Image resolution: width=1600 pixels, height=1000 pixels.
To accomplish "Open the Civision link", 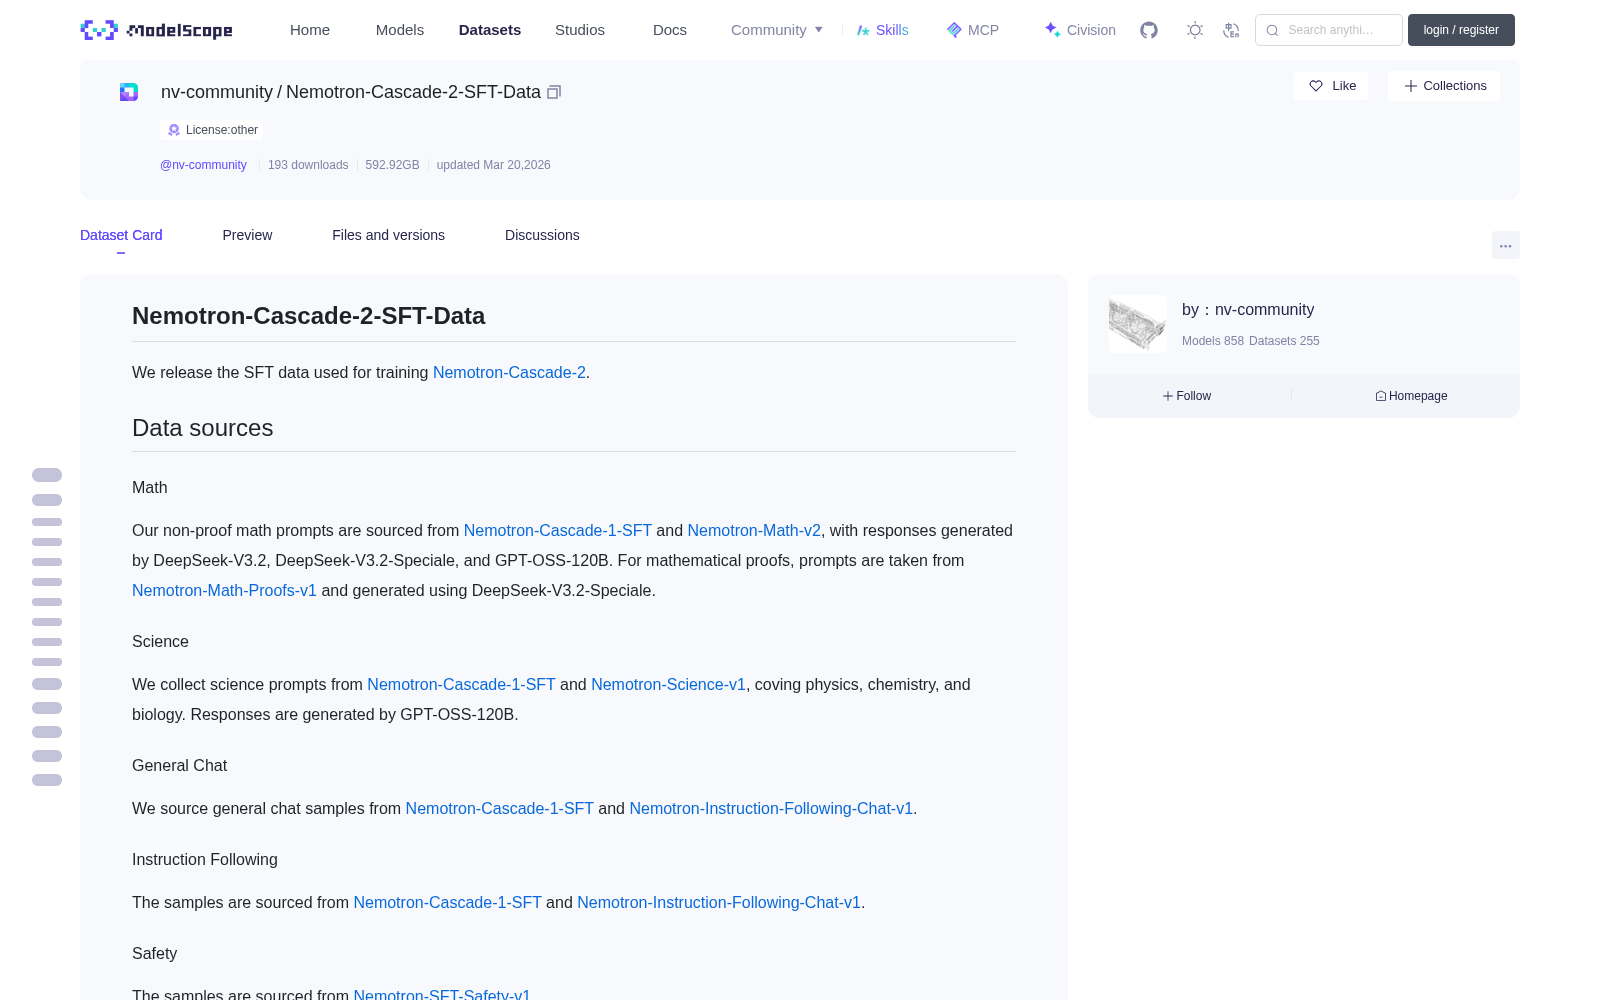I will point(1079,30).
